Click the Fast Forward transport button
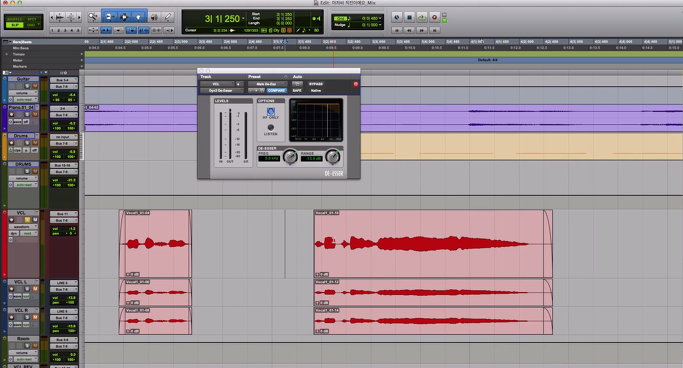Image resolution: width=683 pixels, height=368 pixels. click(x=422, y=30)
